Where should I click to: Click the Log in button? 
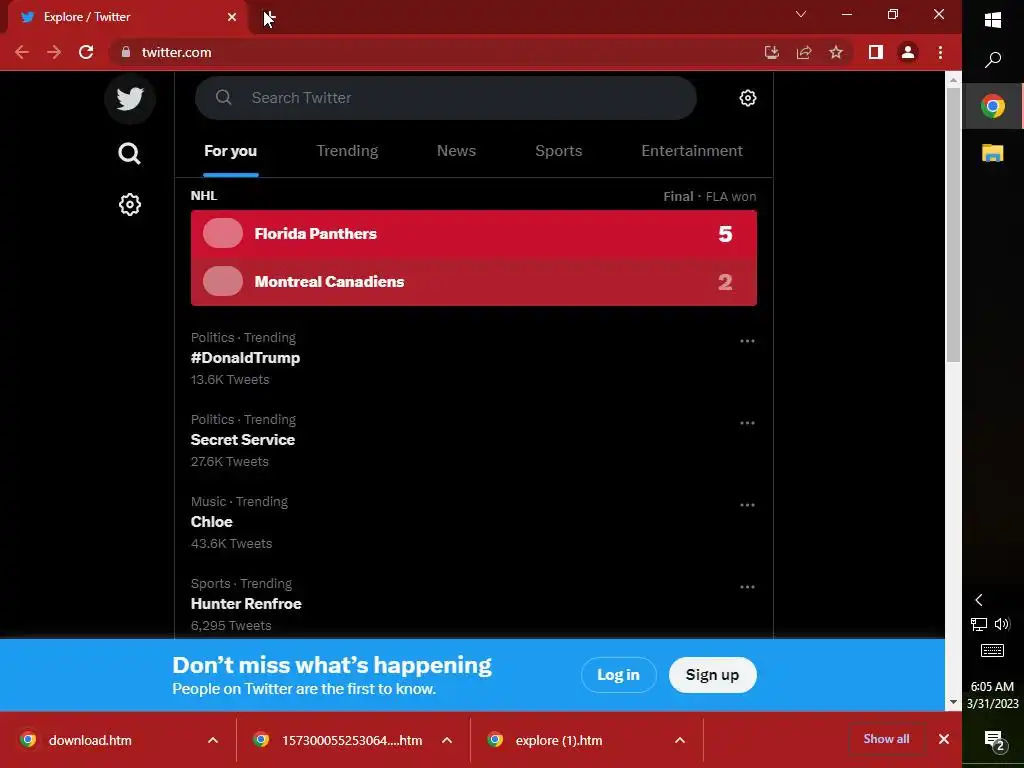pos(618,675)
